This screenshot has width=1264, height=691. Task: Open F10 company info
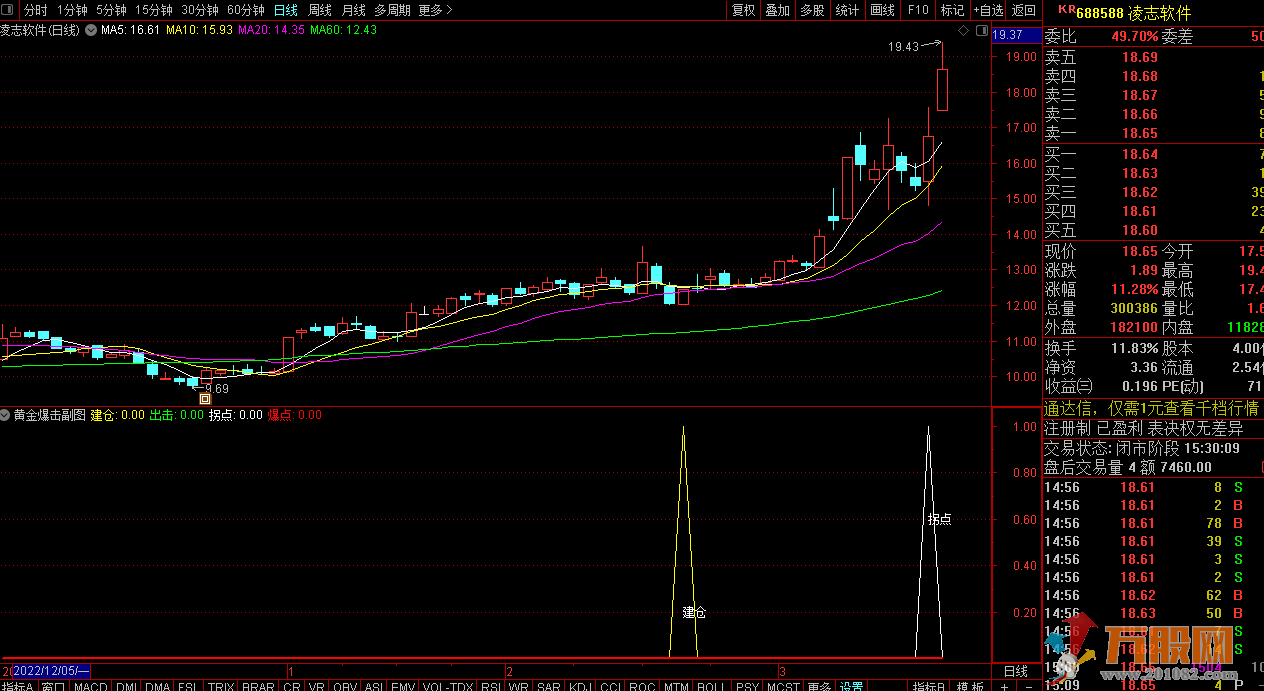(917, 10)
